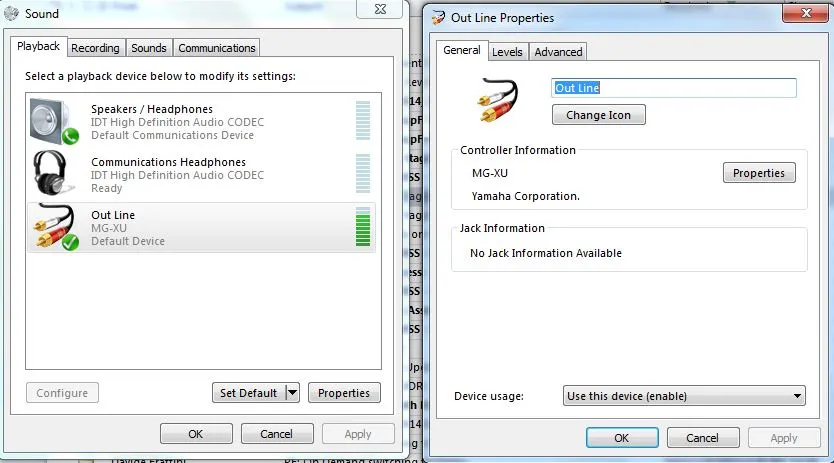Close the Out Line Properties window

coord(806,16)
